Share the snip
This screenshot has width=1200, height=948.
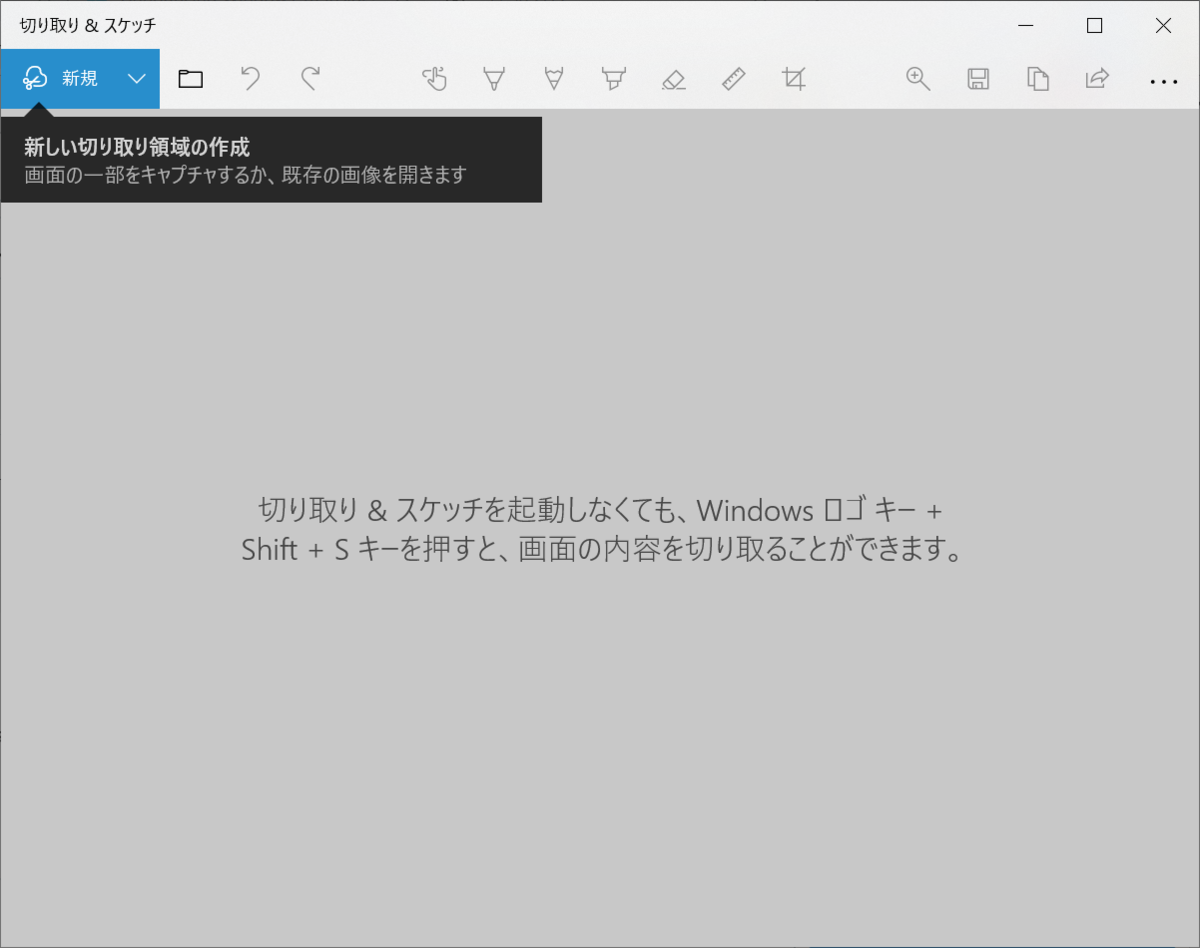pyautogui.click(x=1098, y=79)
